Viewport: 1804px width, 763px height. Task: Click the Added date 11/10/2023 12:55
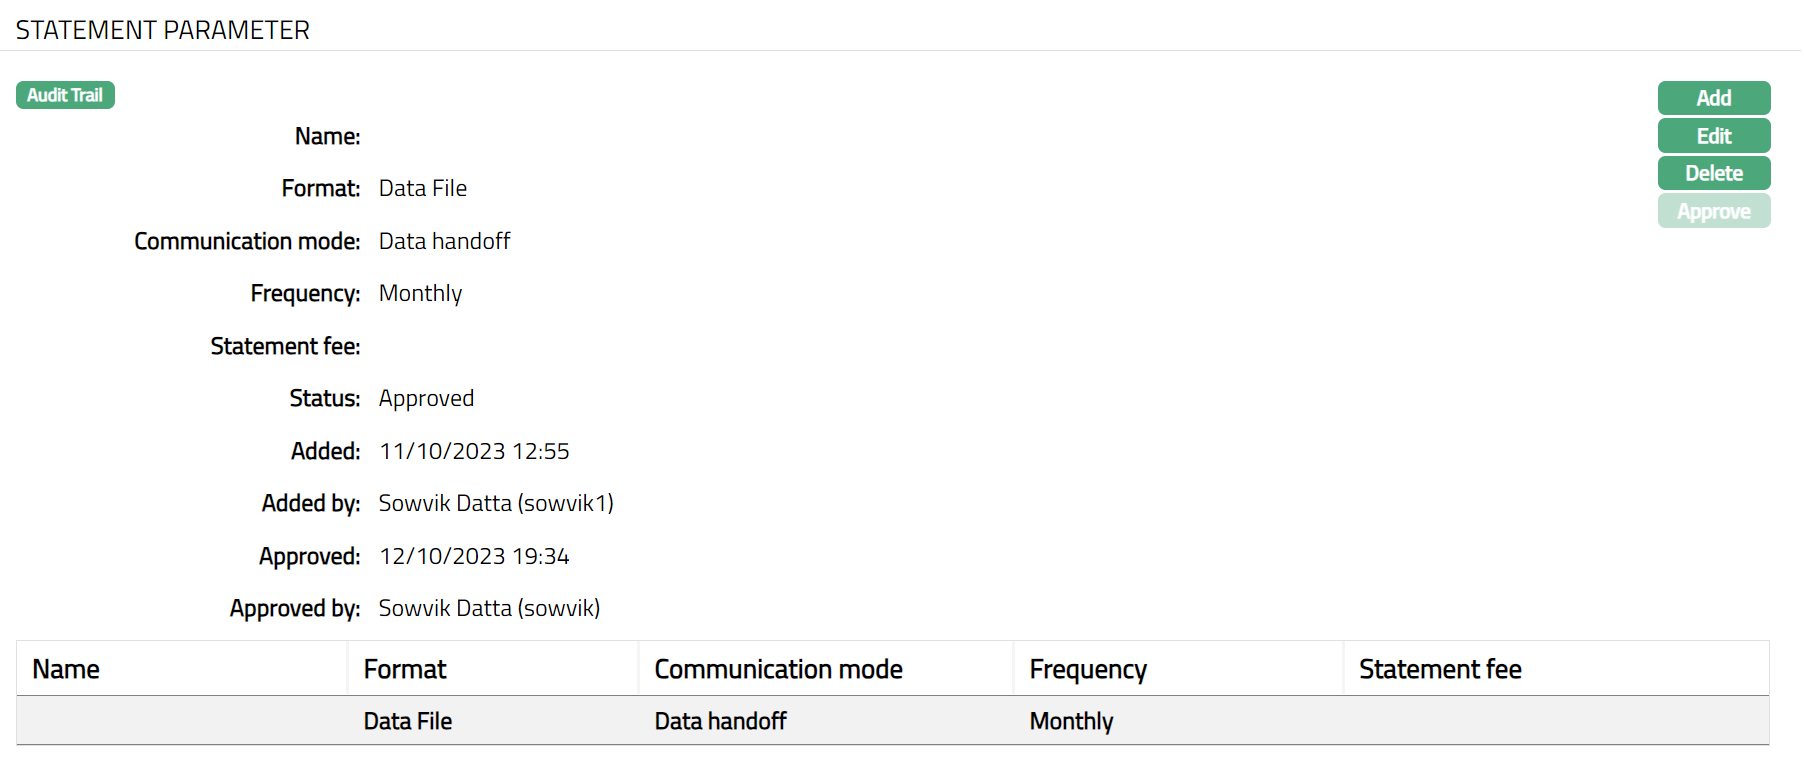[474, 451]
